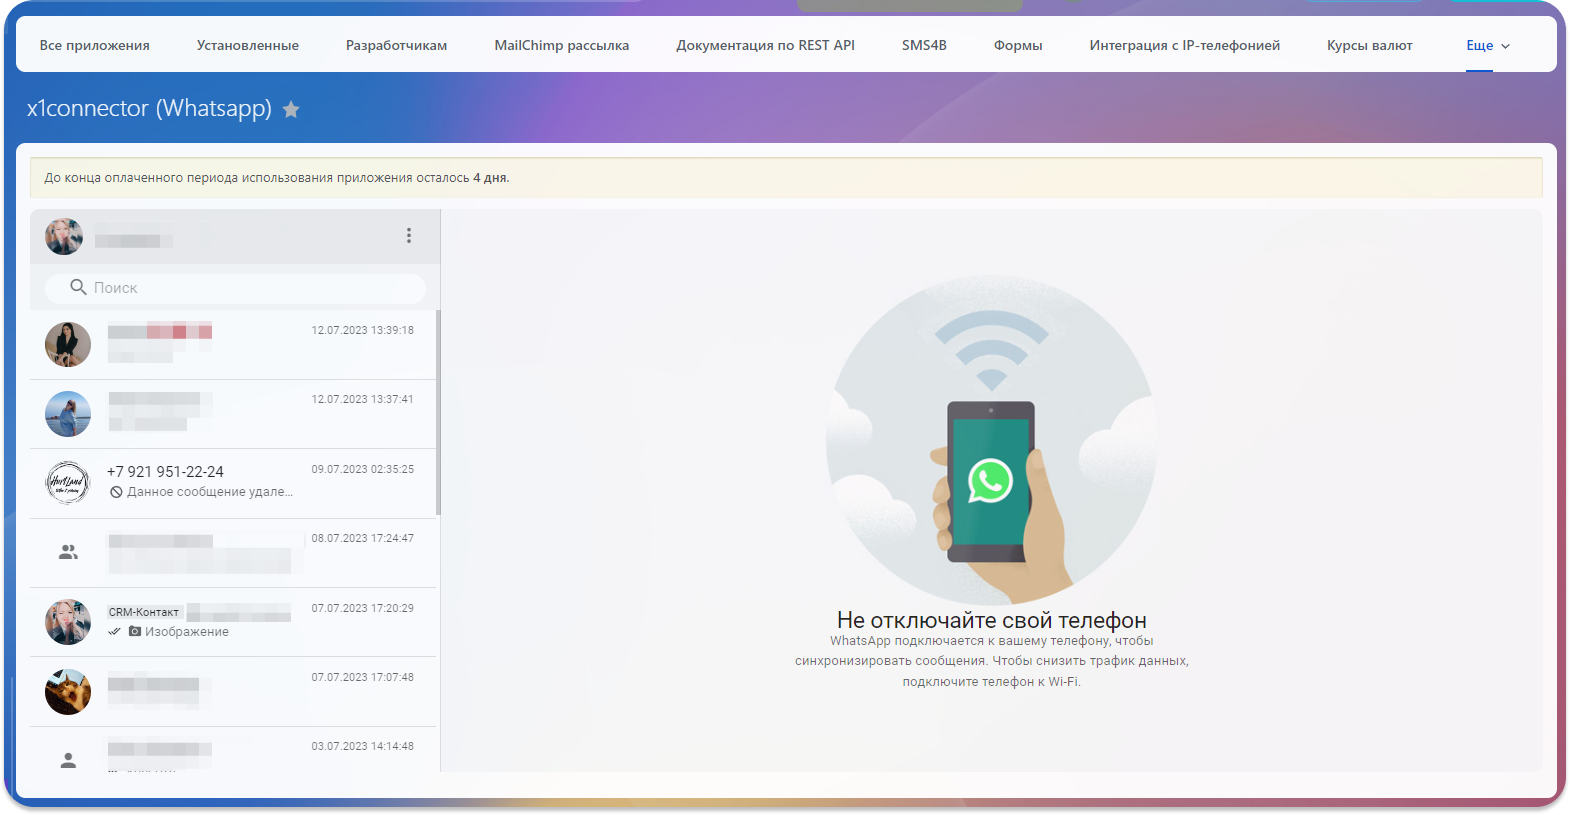
Task: Open avatar of chat dated 12.07.2023 13:39:18
Action: tap(68, 345)
